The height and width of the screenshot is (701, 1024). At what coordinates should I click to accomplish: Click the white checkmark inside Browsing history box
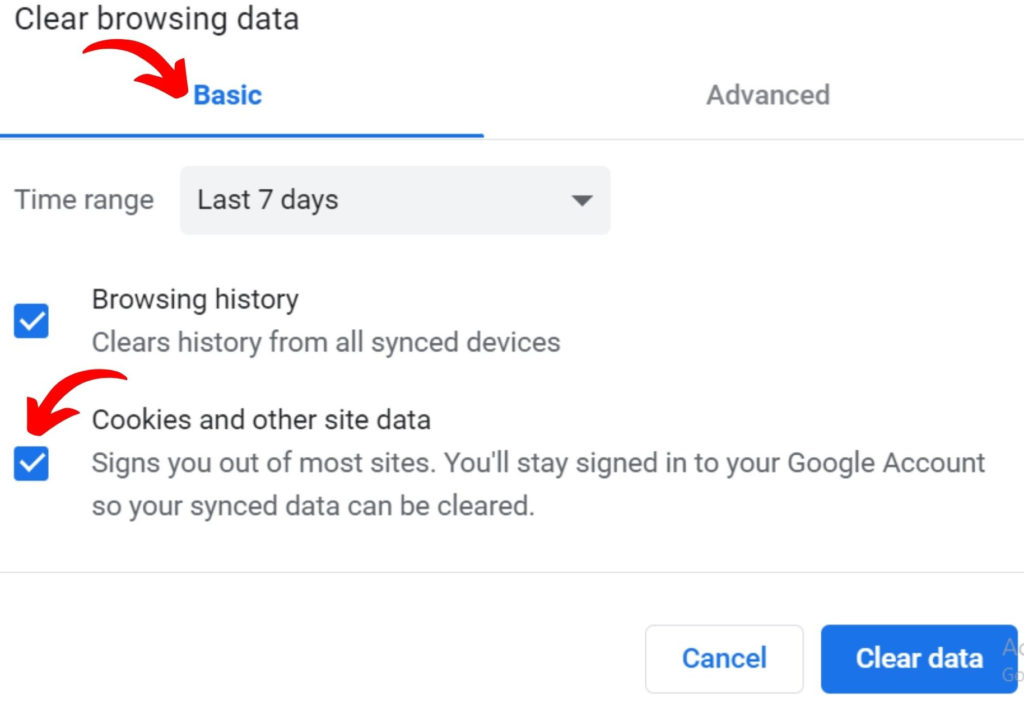(x=31, y=321)
